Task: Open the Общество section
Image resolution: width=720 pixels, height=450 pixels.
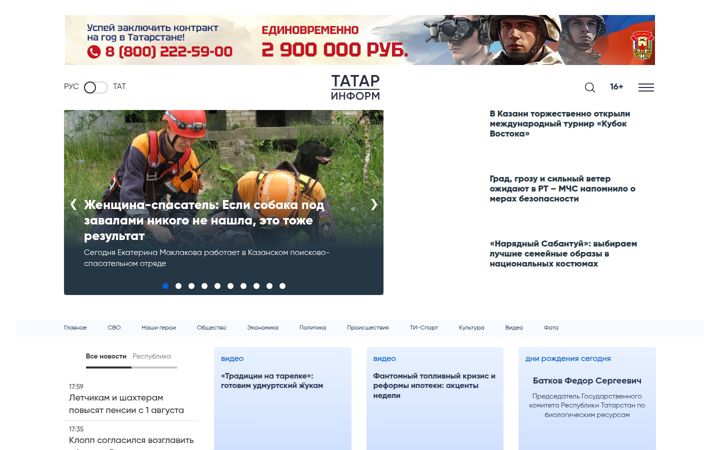Action: 211,327
